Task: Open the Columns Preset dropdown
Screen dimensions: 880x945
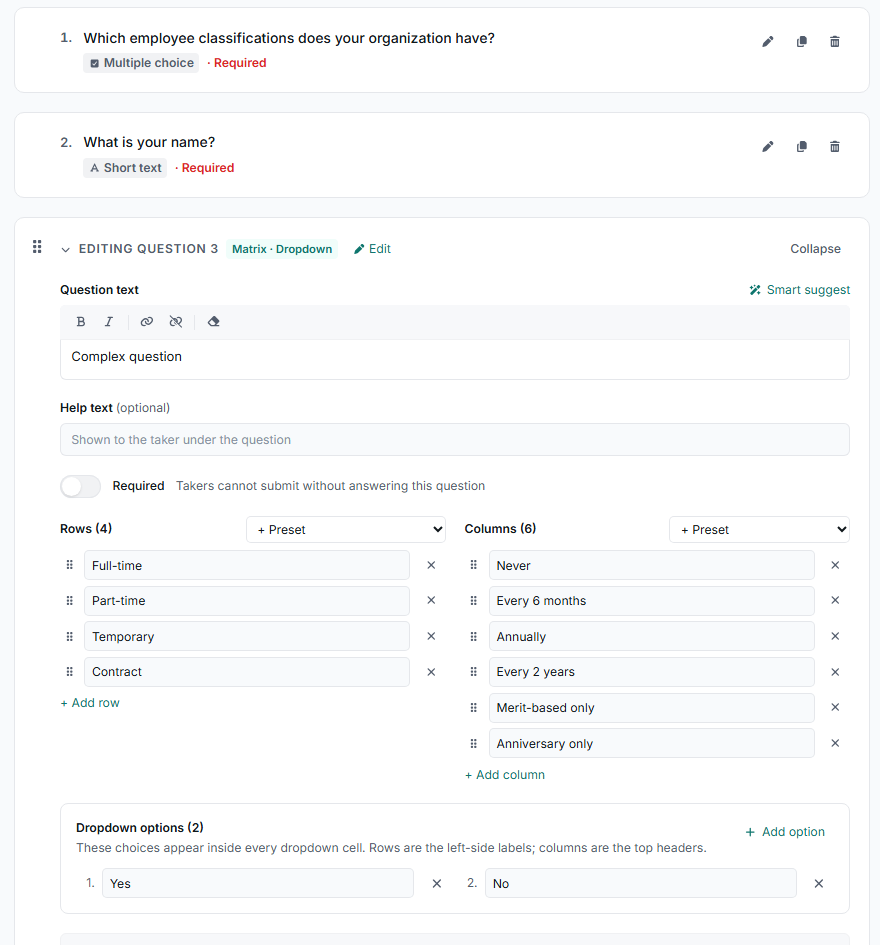Action: click(759, 530)
